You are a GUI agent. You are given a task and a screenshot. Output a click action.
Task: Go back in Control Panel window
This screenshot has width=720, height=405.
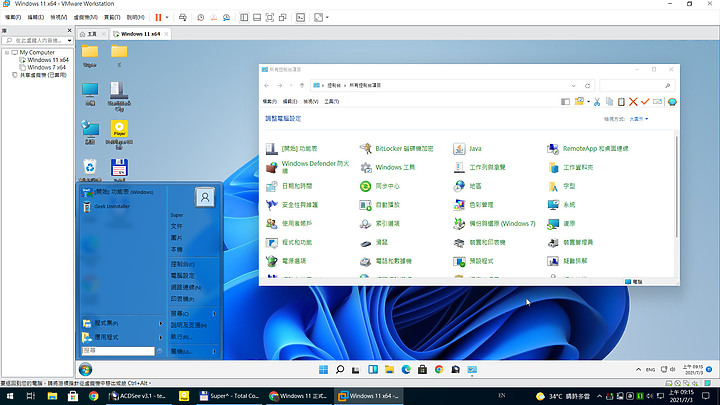point(267,86)
